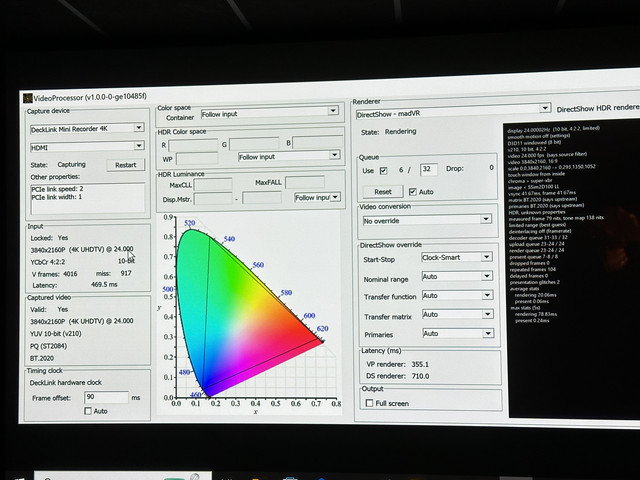Click the V frames value '4016'
The image size is (640, 480).
click(70, 274)
